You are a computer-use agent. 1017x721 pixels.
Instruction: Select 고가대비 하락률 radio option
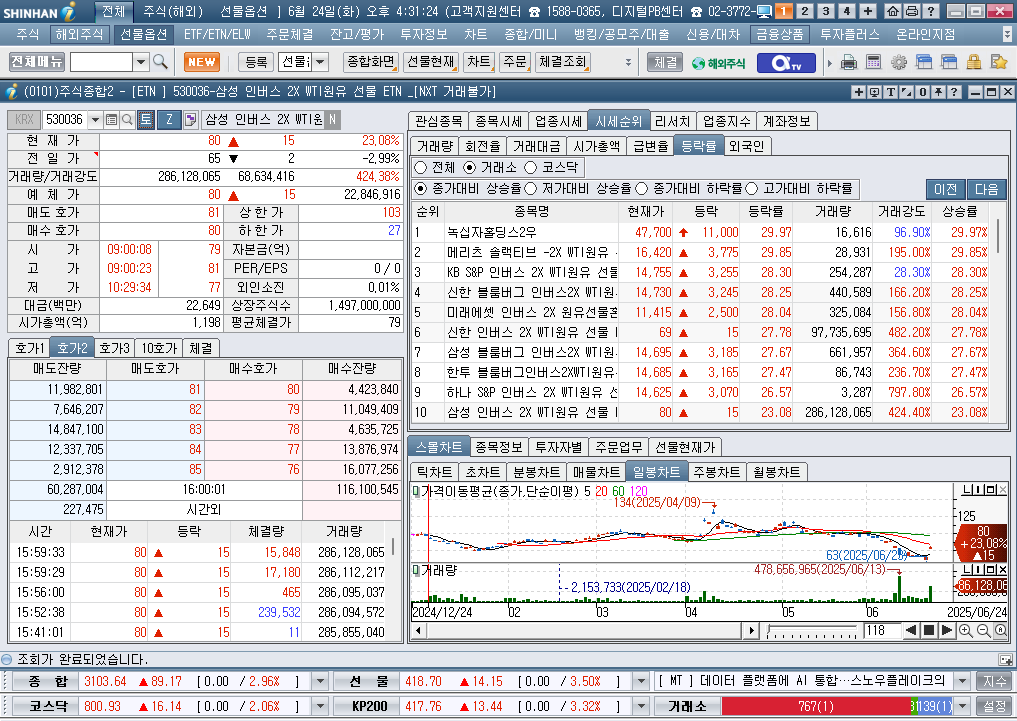(752, 189)
